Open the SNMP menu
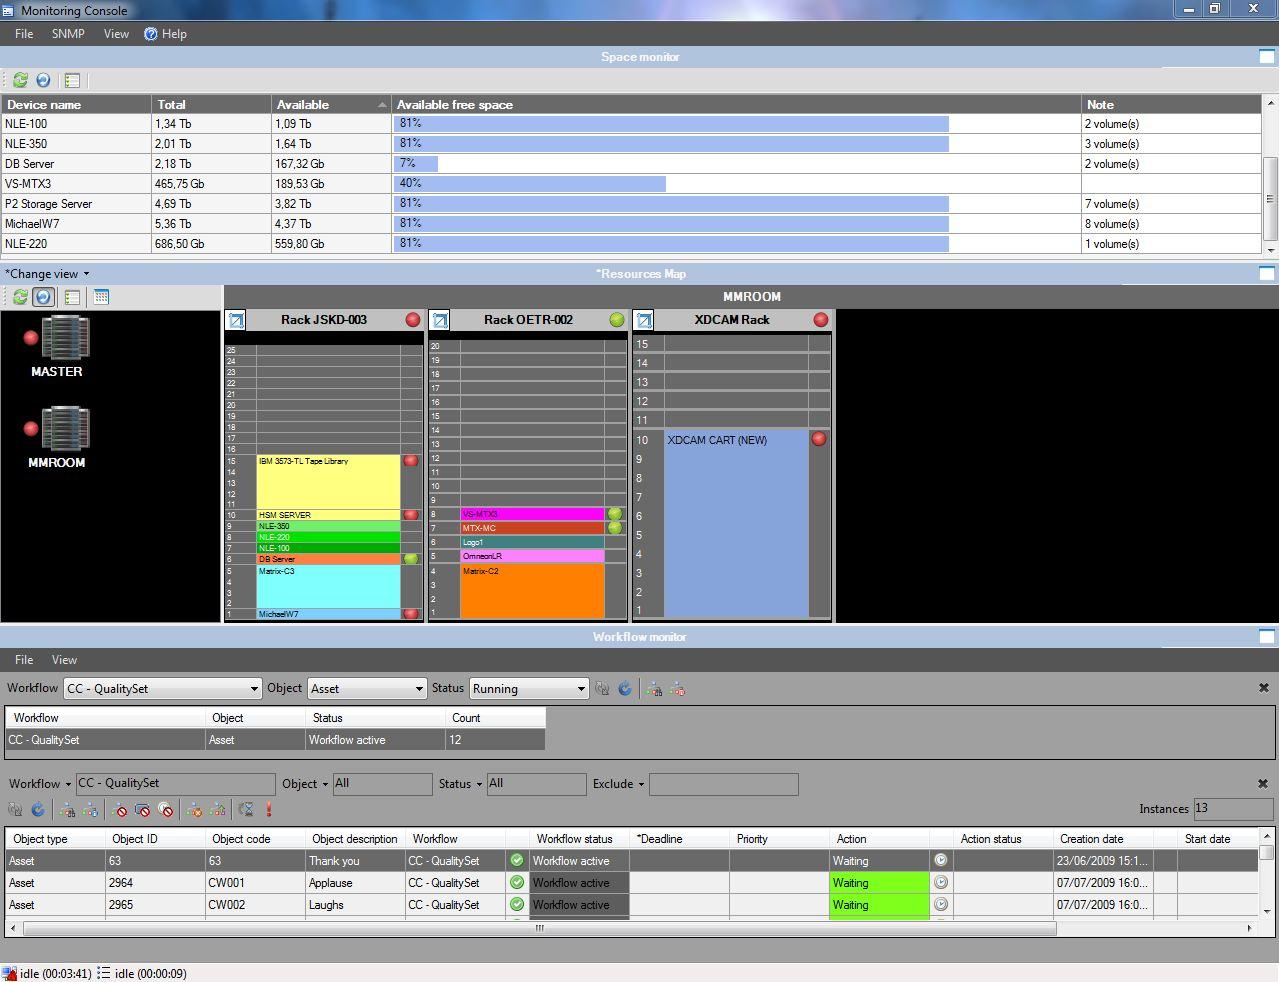 point(67,33)
